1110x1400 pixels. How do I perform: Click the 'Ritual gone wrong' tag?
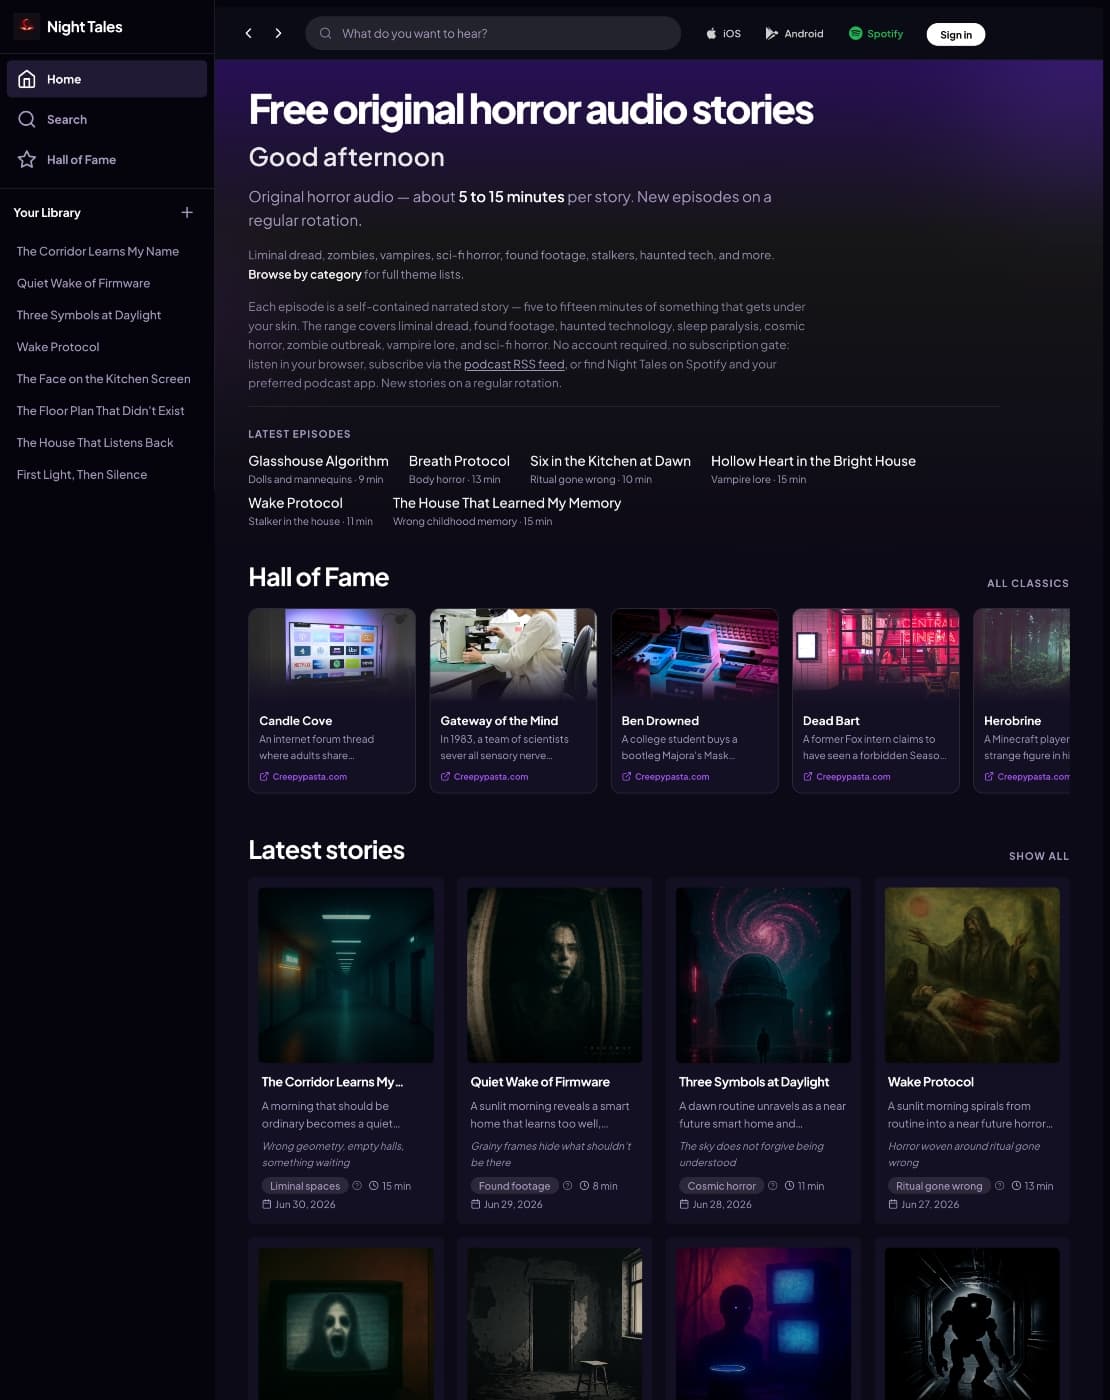(x=939, y=1186)
